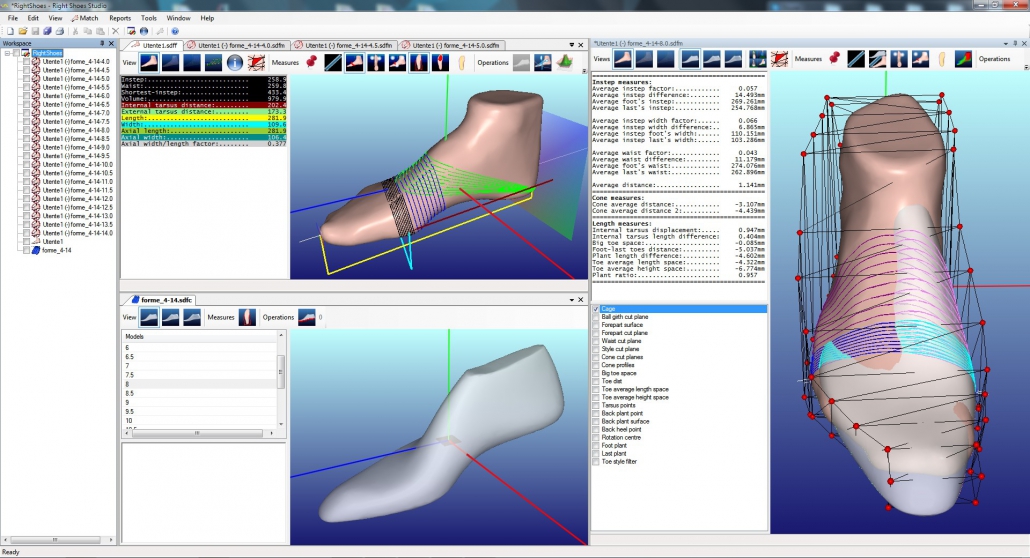
Task: Select Utente1 (-) forme_4-14-8.0 in the workspace tree
Action: [75, 130]
